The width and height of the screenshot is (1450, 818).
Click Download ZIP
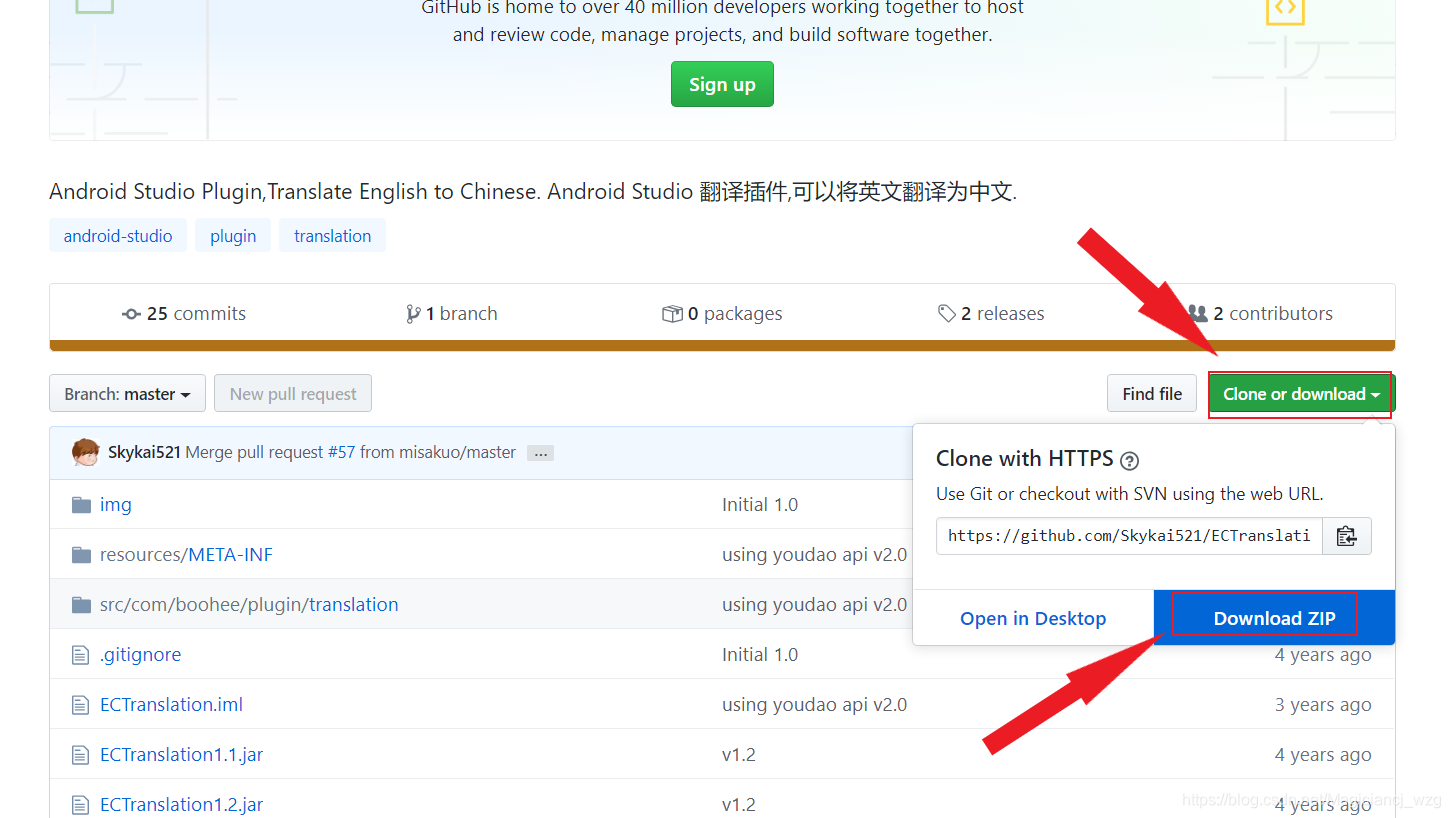point(1274,618)
